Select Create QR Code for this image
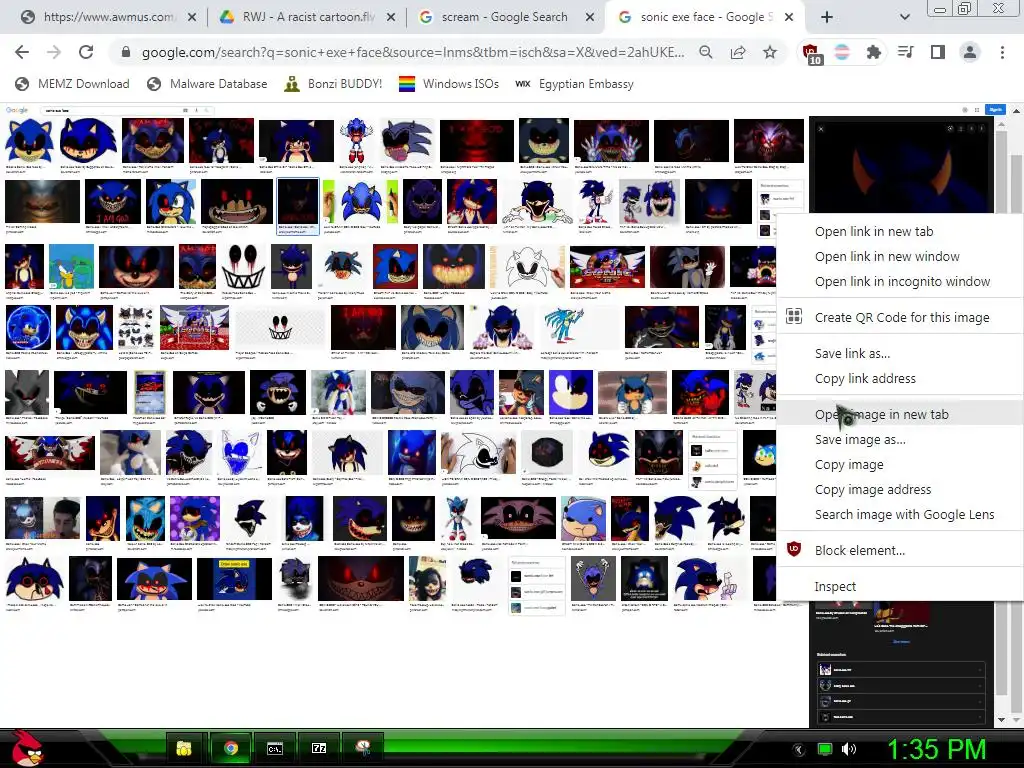This screenshot has width=1024, height=768. pos(902,317)
